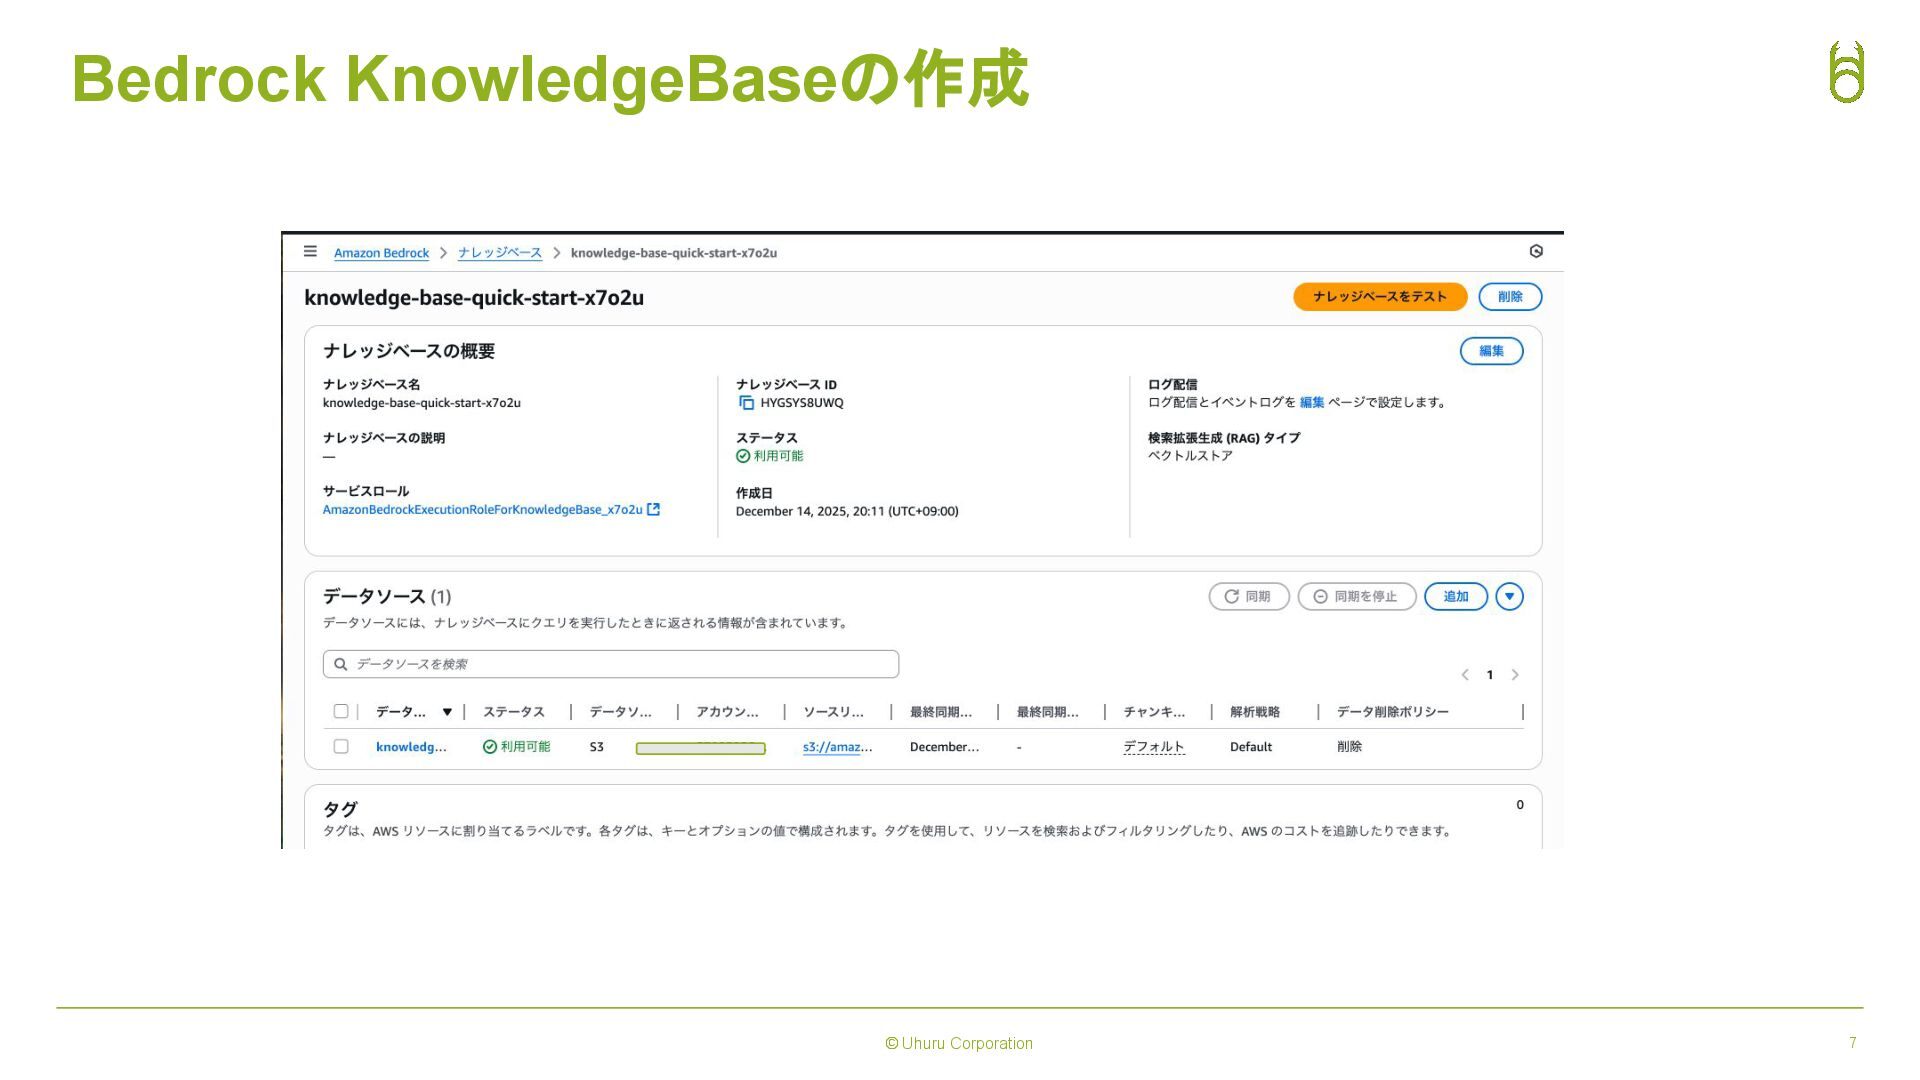Open dropdown arrow next to 追加 button
The image size is (1920, 1080).
(x=1509, y=597)
